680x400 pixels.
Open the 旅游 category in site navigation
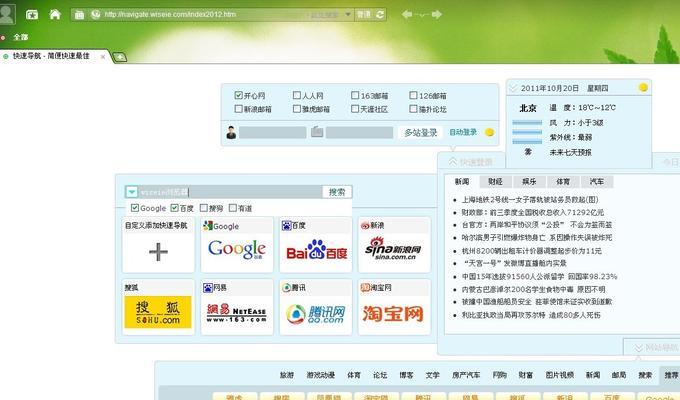pos(287,375)
